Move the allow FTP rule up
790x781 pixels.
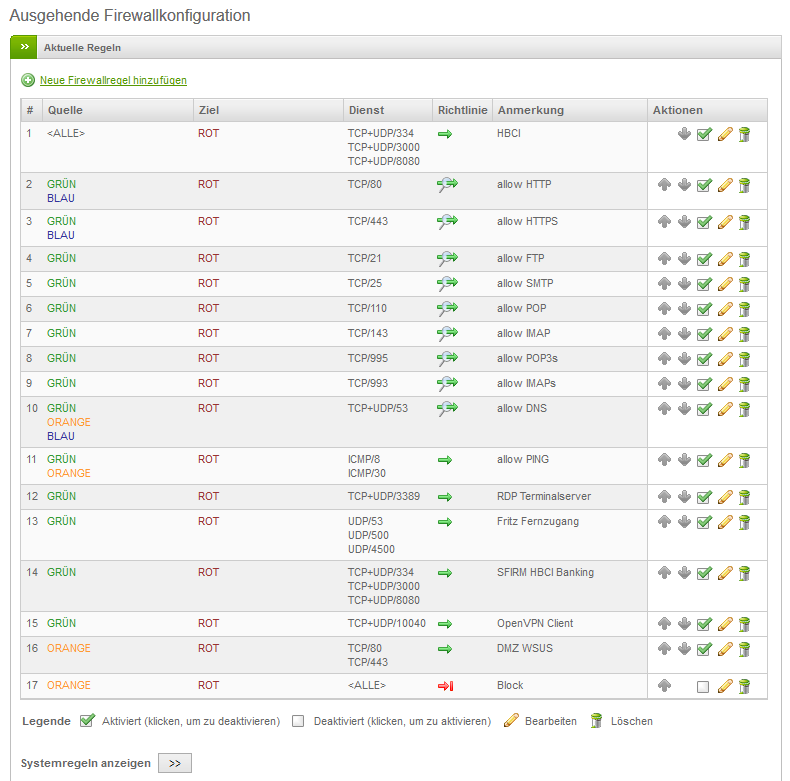pos(664,259)
